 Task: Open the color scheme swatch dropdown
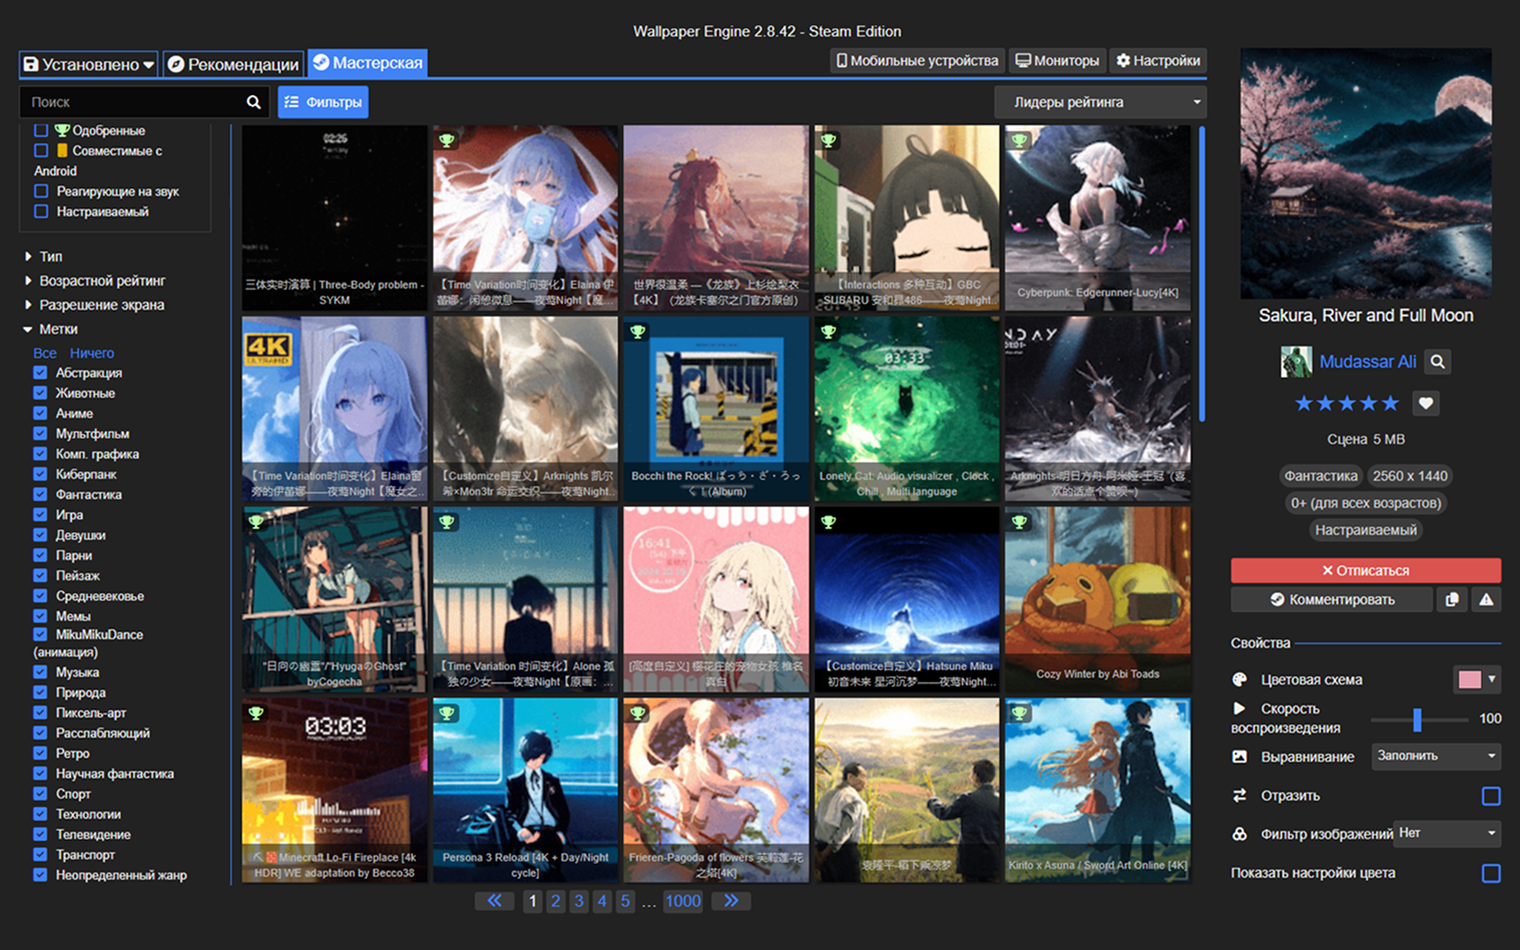pos(1477,680)
